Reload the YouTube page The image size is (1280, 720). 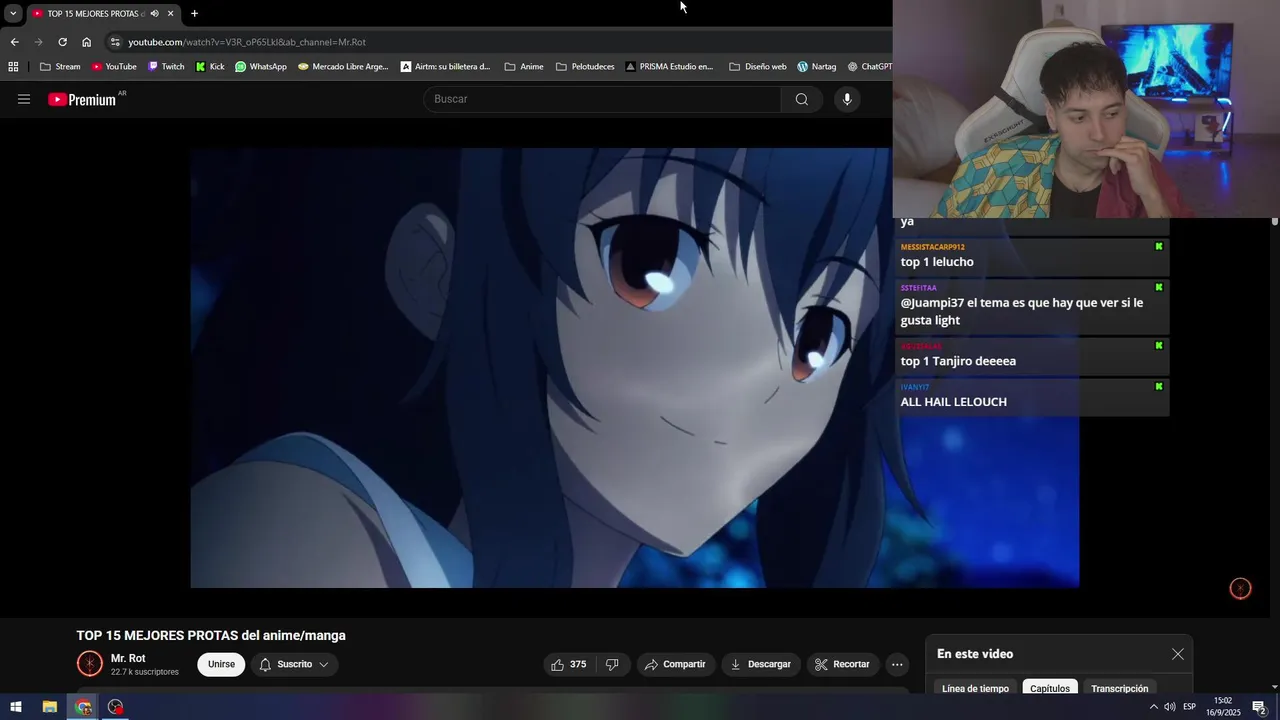pos(62,42)
